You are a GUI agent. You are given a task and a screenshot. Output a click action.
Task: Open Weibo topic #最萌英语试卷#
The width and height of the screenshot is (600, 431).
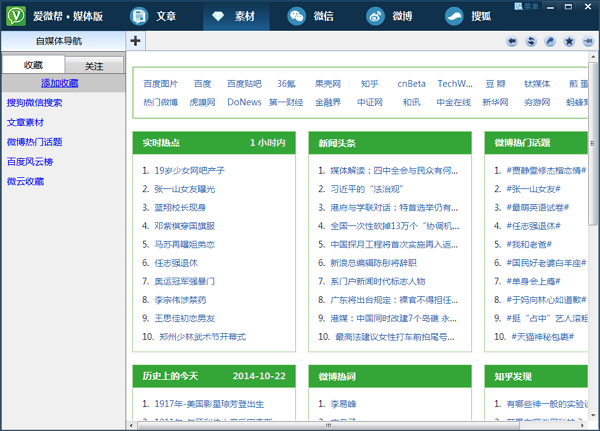[x=538, y=207]
